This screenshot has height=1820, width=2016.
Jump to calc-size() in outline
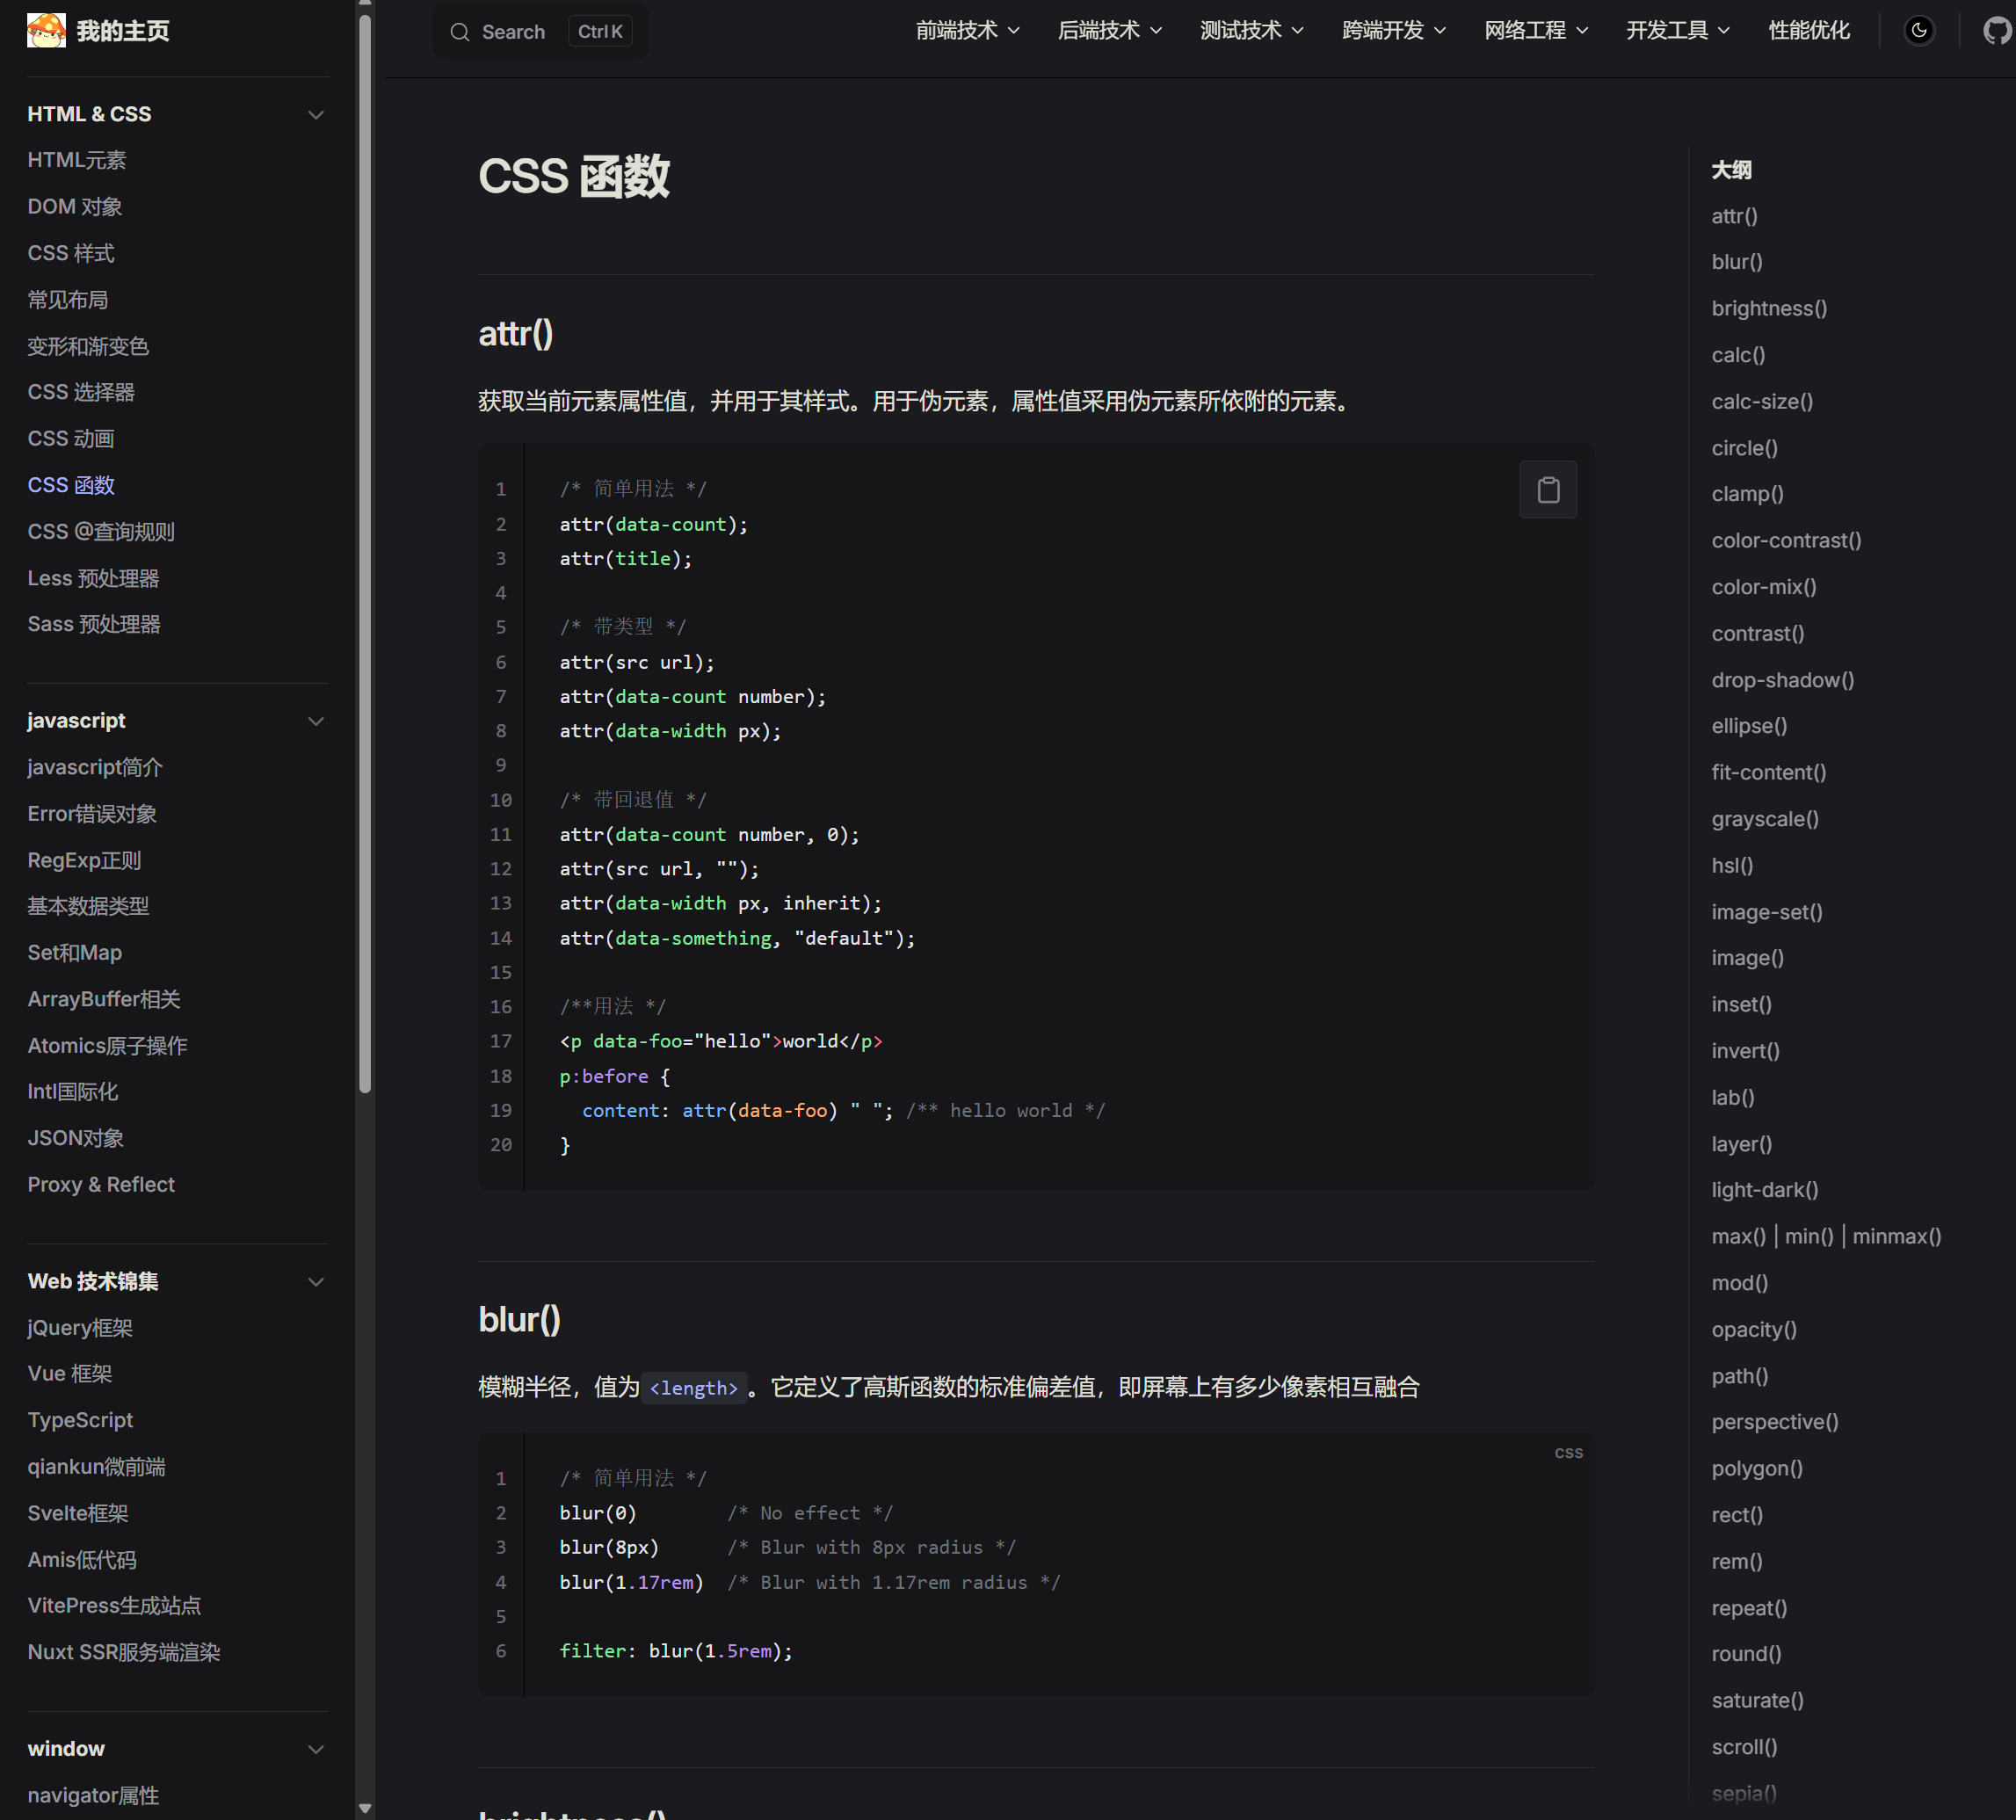point(1762,402)
